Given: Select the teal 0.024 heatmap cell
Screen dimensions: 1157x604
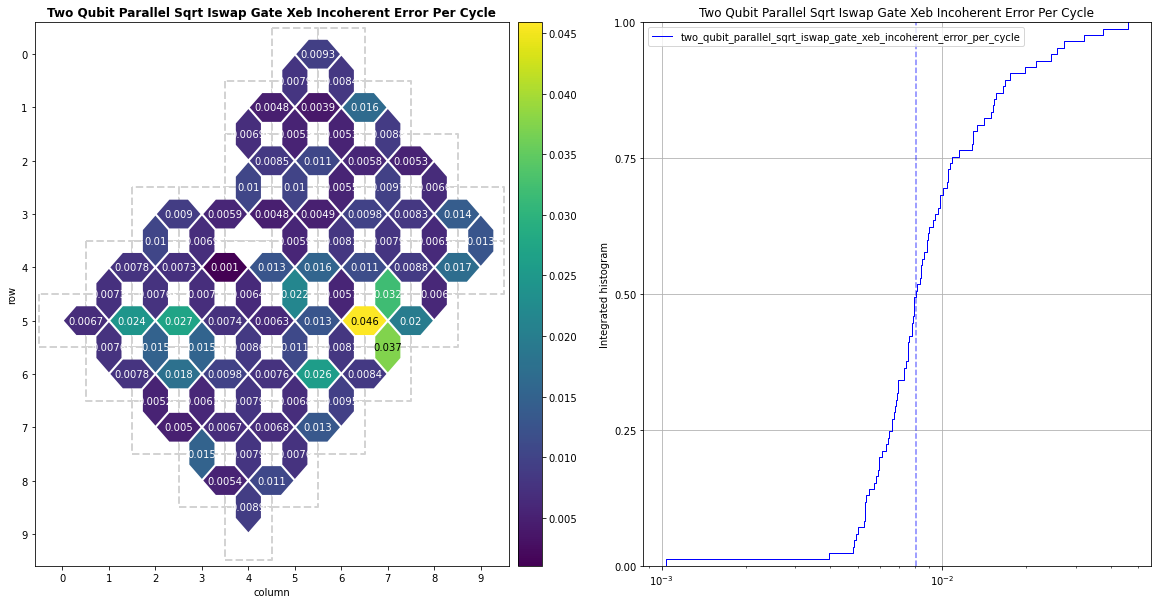Looking at the screenshot, I should coord(132,321).
